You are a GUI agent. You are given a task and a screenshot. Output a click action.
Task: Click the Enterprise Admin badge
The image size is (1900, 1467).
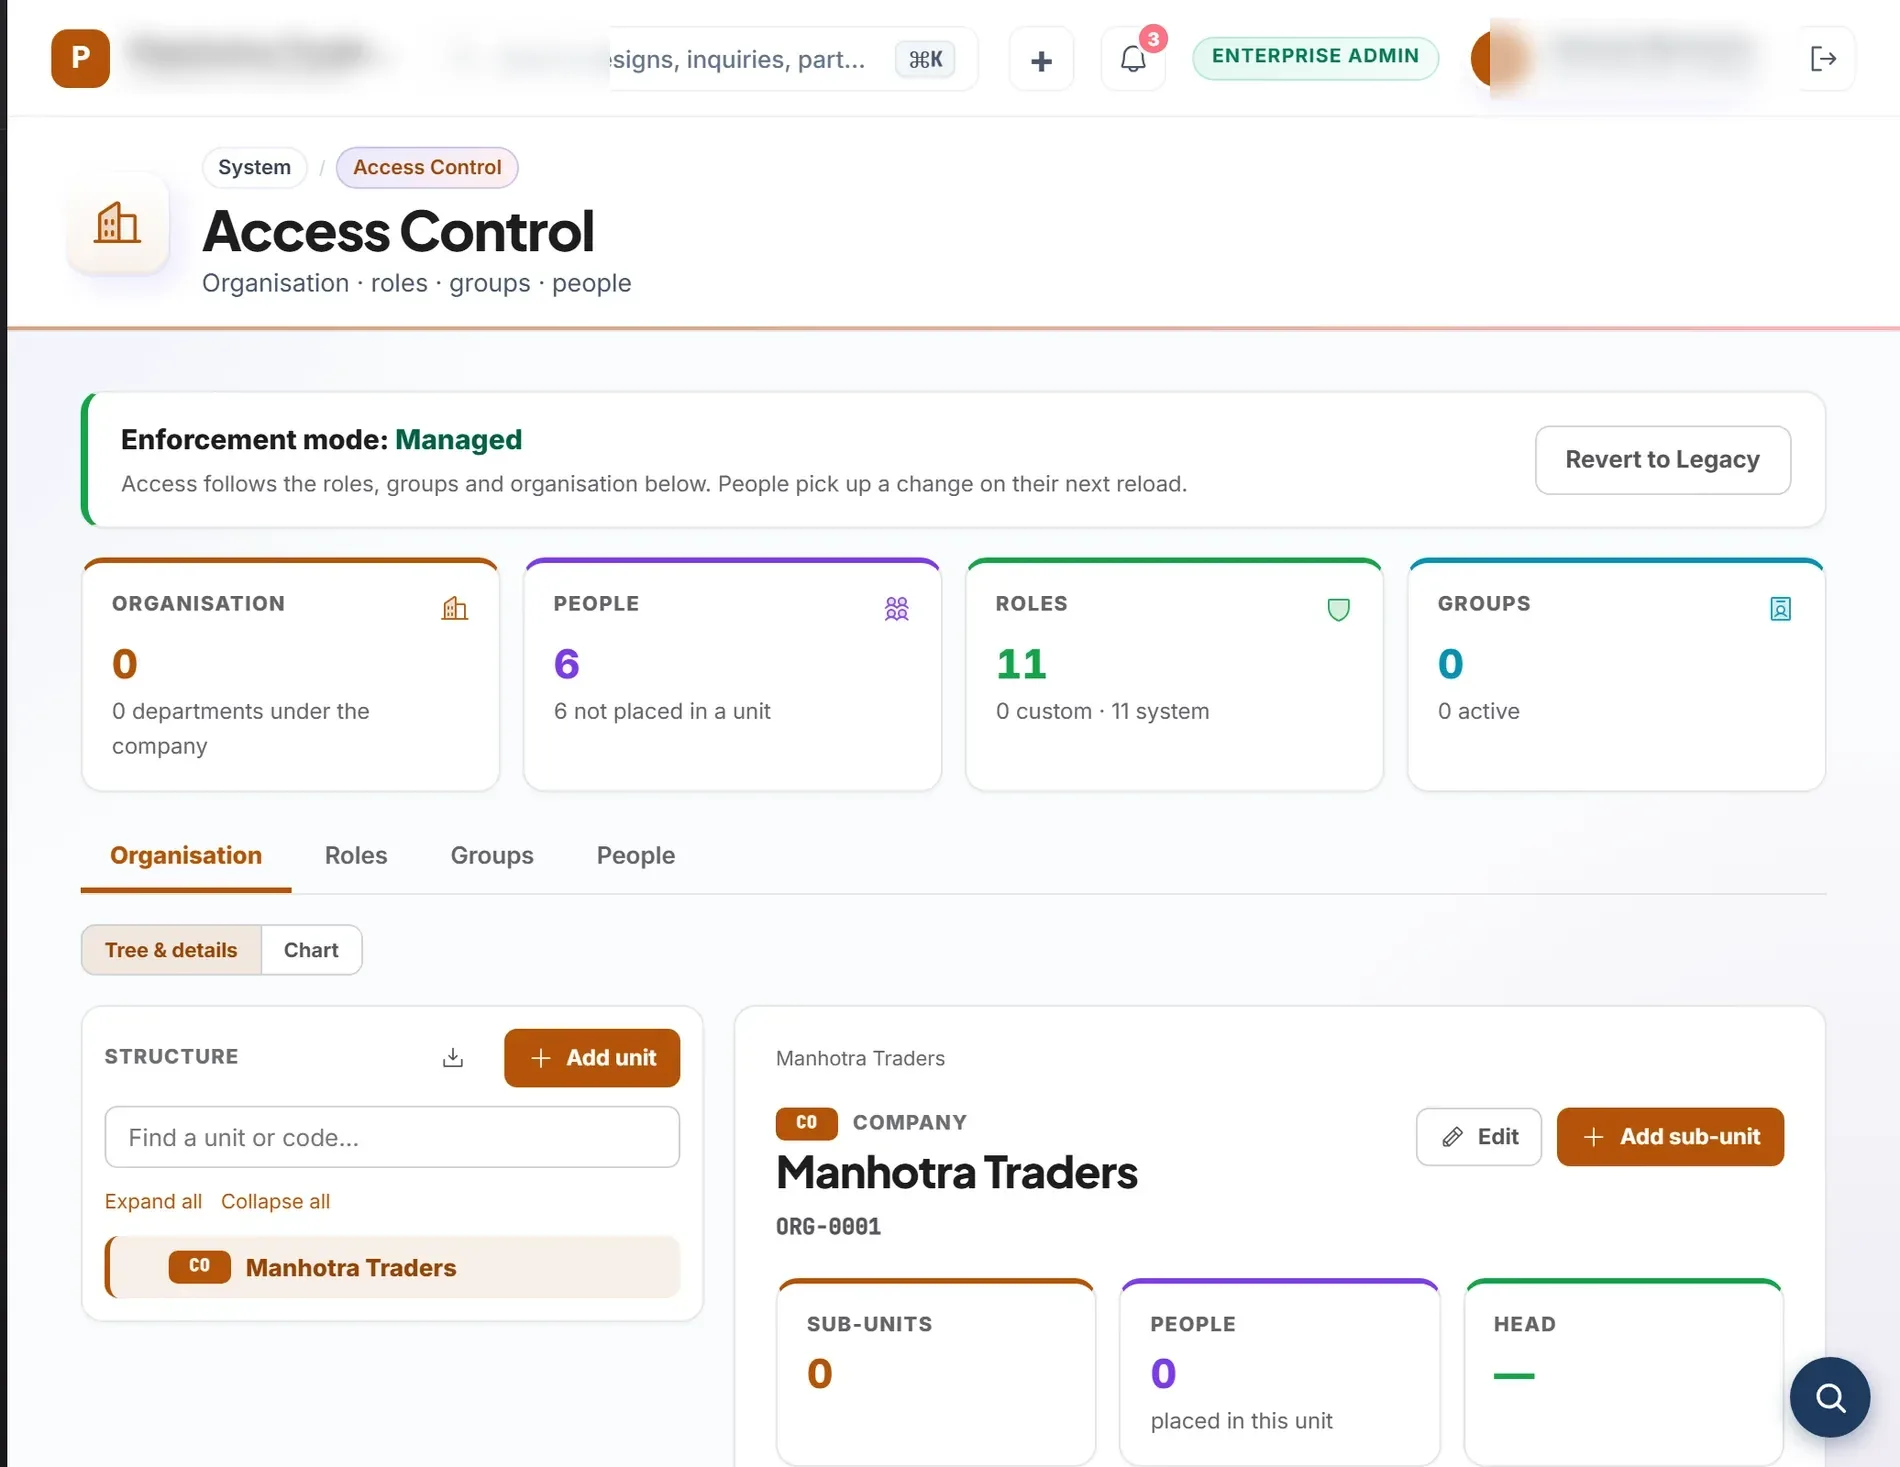pos(1315,57)
